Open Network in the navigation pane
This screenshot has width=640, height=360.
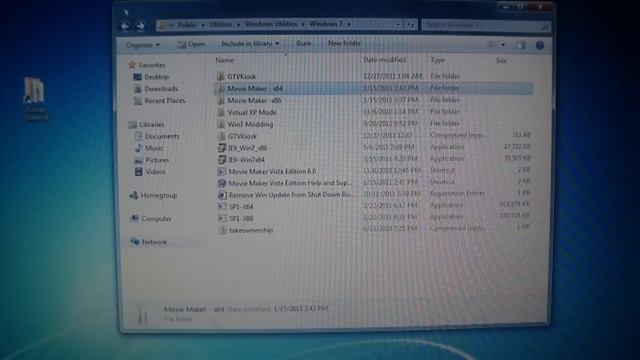coord(149,242)
